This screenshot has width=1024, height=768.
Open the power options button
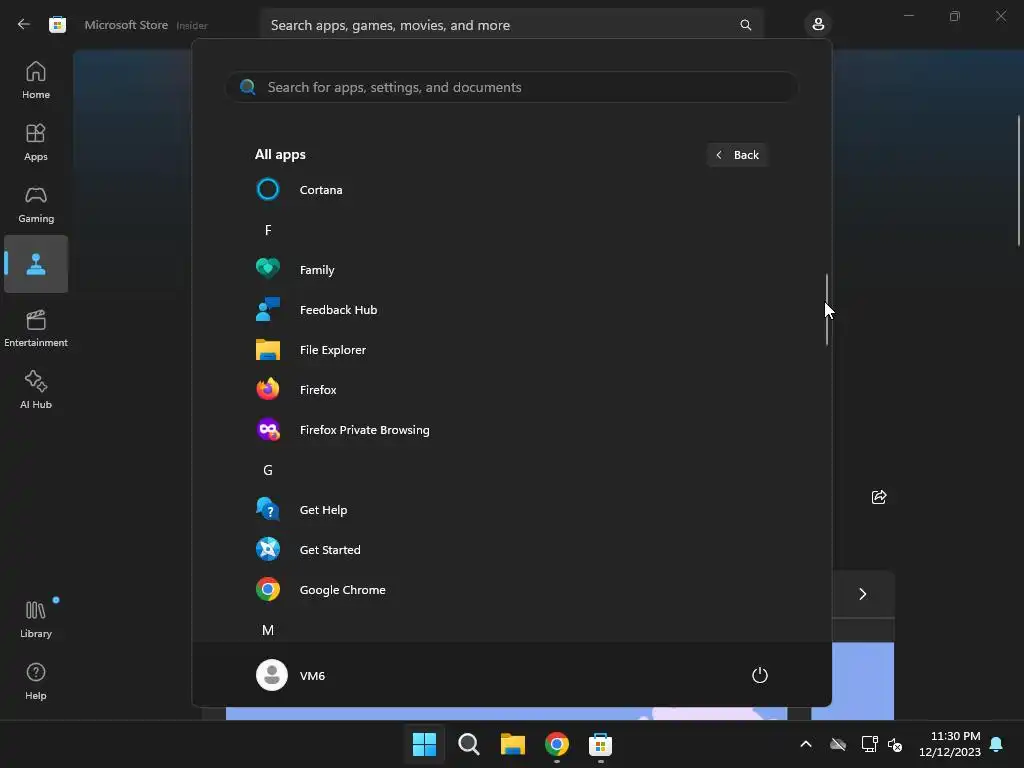(760, 675)
